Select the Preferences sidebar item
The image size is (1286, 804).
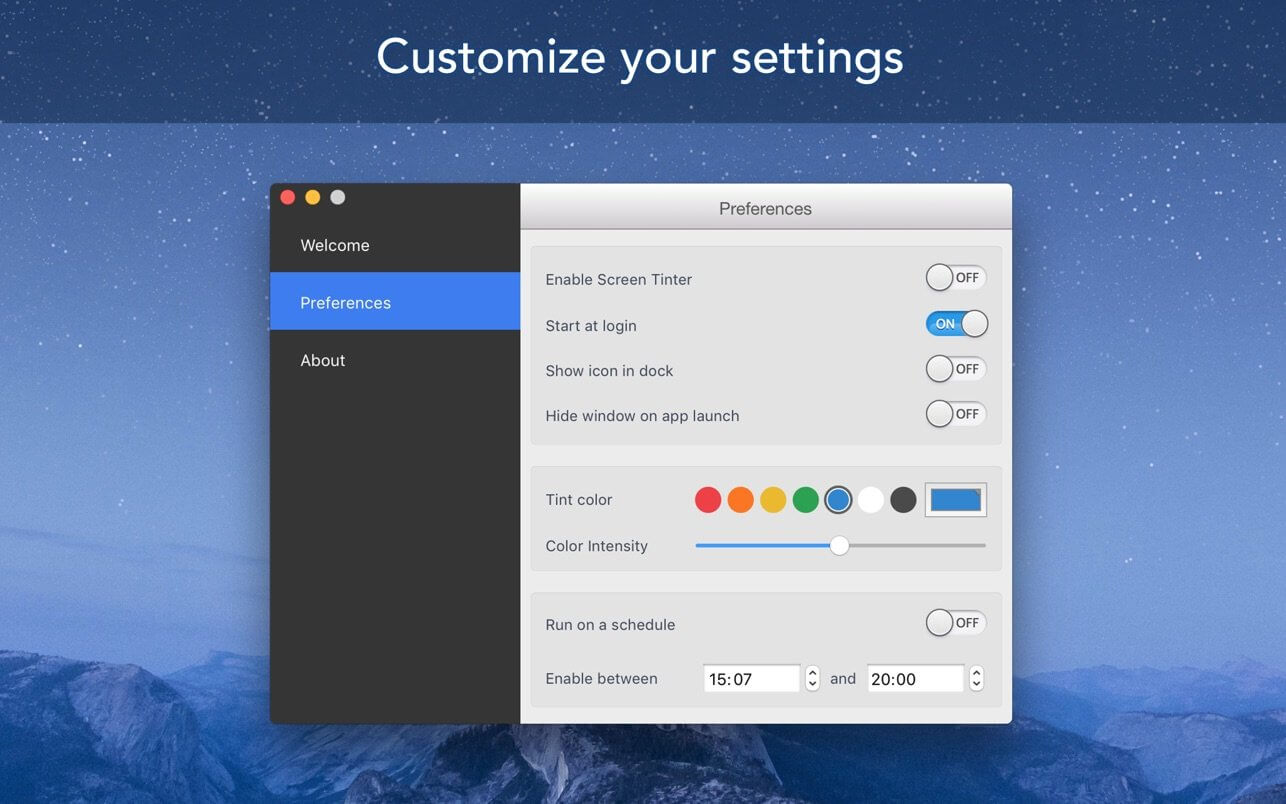346,303
